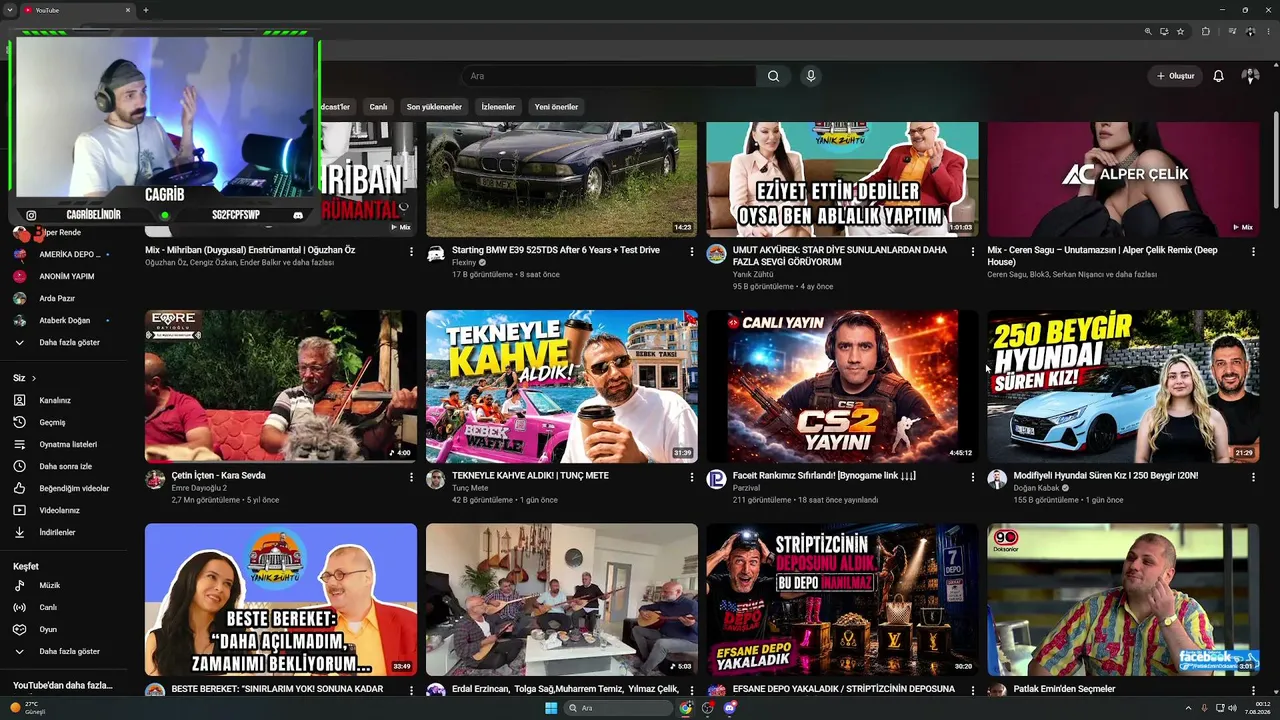1280x720 pixels.
Task: Select the Canlı filter chip
Action: click(x=378, y=107)
